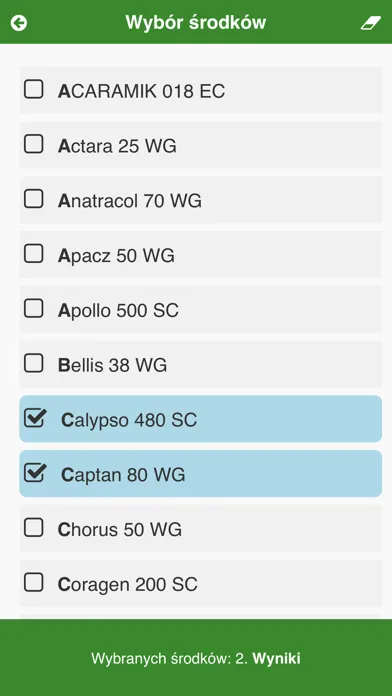Enable the Actara 25 WG checkbox
This screenshot has height=696, width=392.
coord(34,144)
